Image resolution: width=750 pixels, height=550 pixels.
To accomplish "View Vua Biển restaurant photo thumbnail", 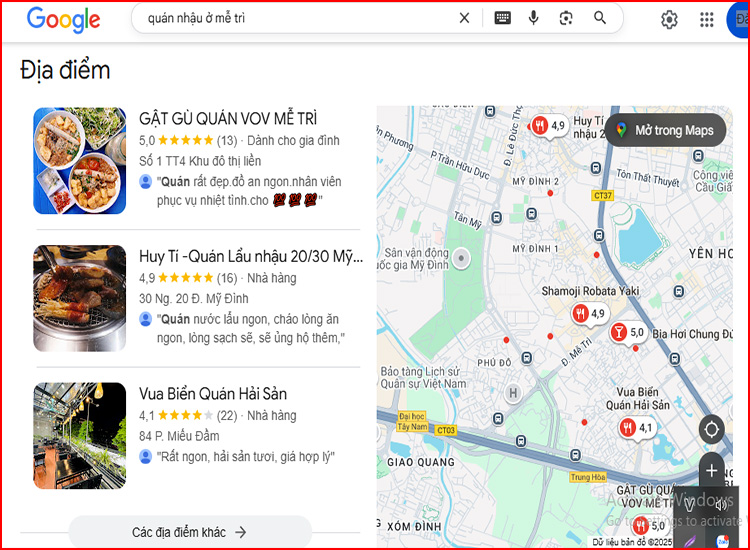I will (x=79, y=436).
